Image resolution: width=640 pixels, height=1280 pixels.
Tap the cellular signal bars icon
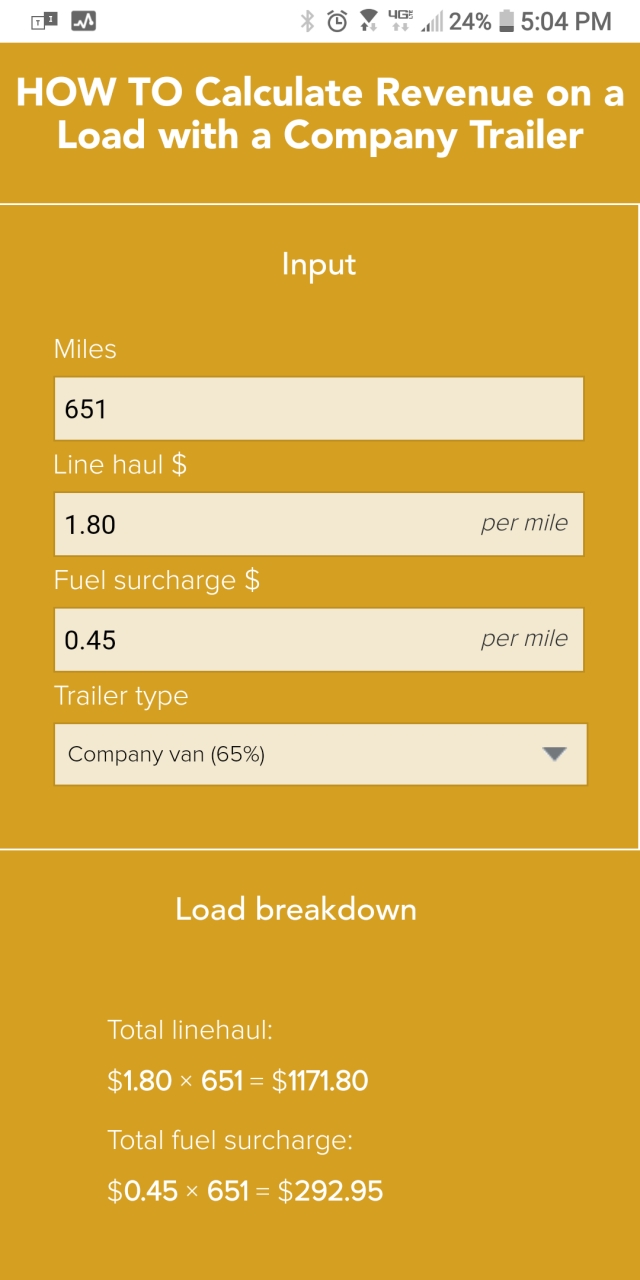(432, 21)
